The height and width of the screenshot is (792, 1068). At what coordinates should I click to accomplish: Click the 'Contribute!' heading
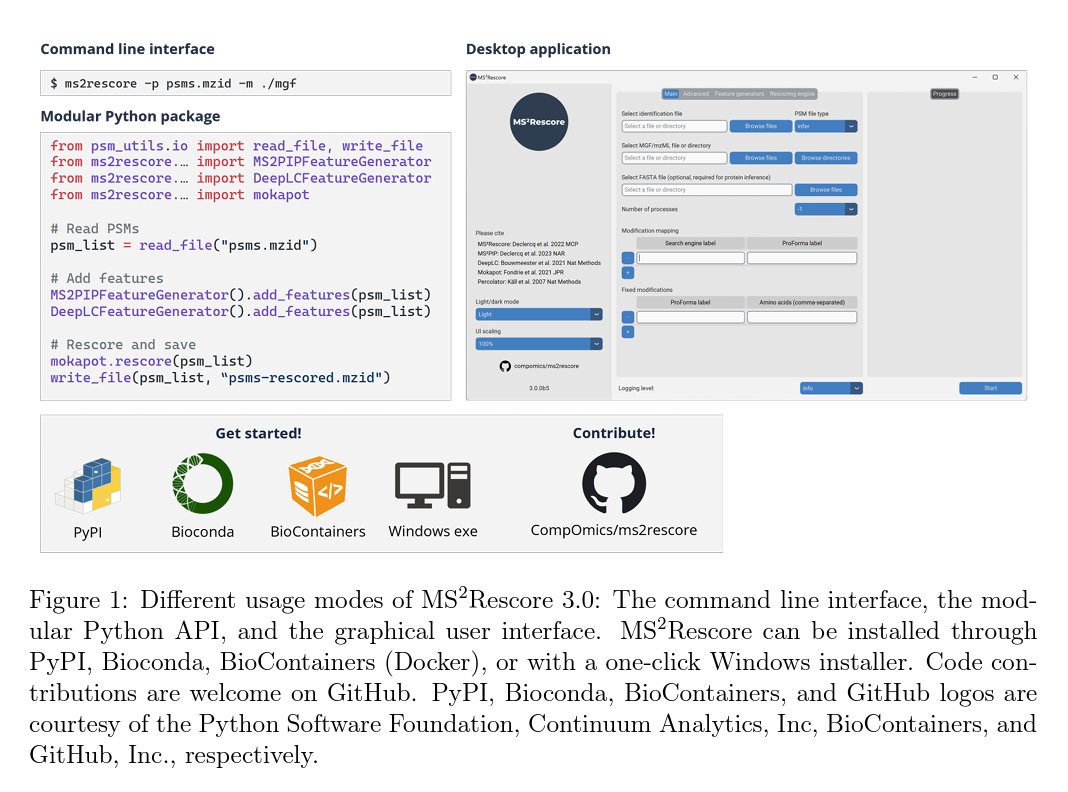614,433
